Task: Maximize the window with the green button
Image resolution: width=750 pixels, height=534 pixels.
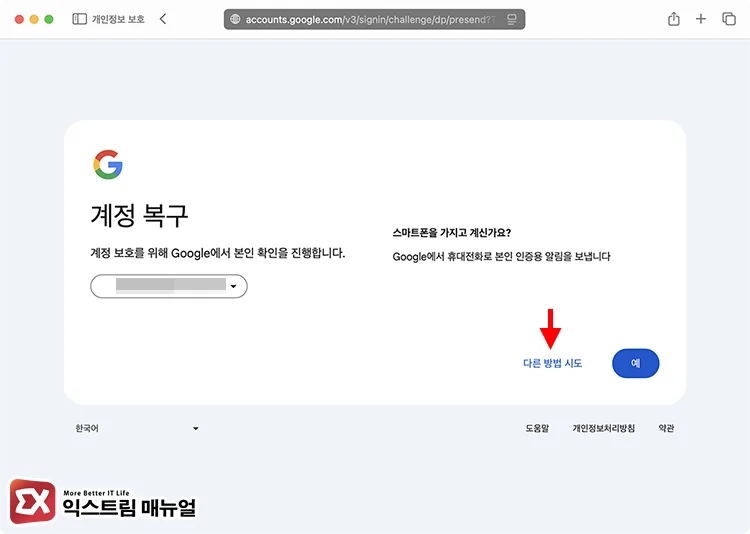Action: (x=49, y=19)
